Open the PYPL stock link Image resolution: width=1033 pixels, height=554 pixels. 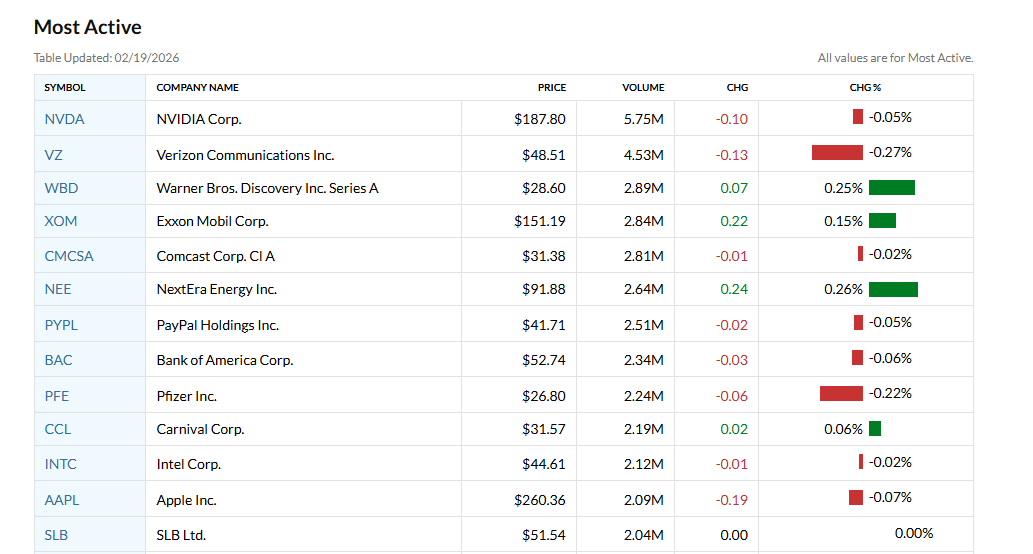tap(61, 325)
